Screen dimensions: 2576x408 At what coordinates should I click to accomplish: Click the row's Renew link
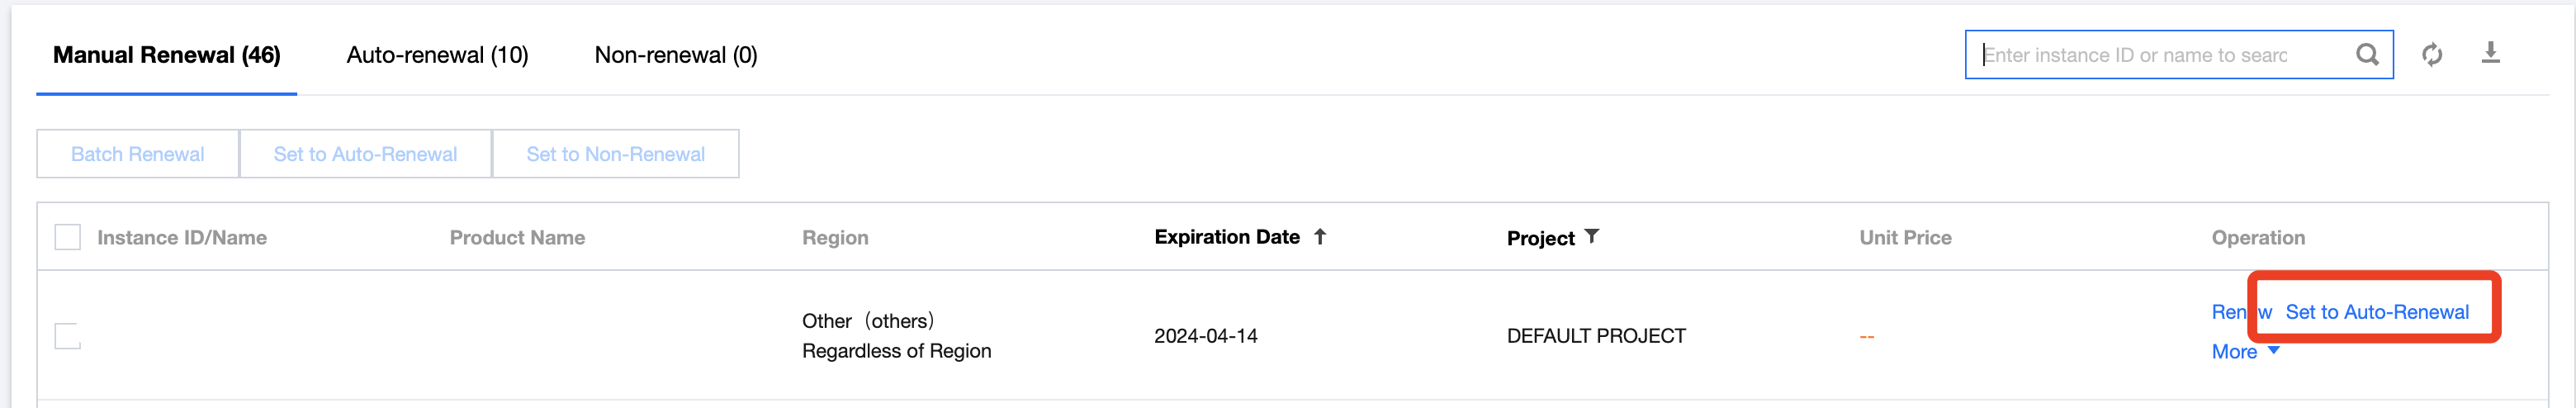[2229, 312]
